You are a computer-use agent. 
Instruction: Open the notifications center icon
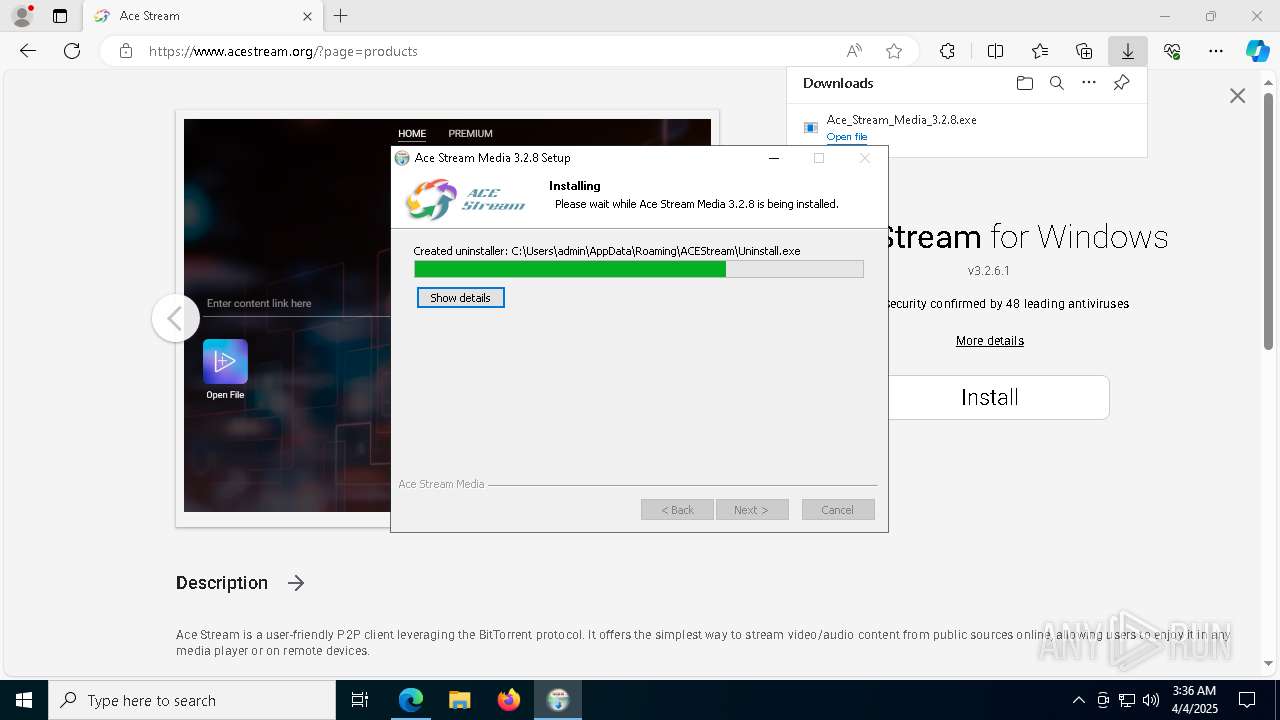pyautogui.click(x=1247, y=700)
